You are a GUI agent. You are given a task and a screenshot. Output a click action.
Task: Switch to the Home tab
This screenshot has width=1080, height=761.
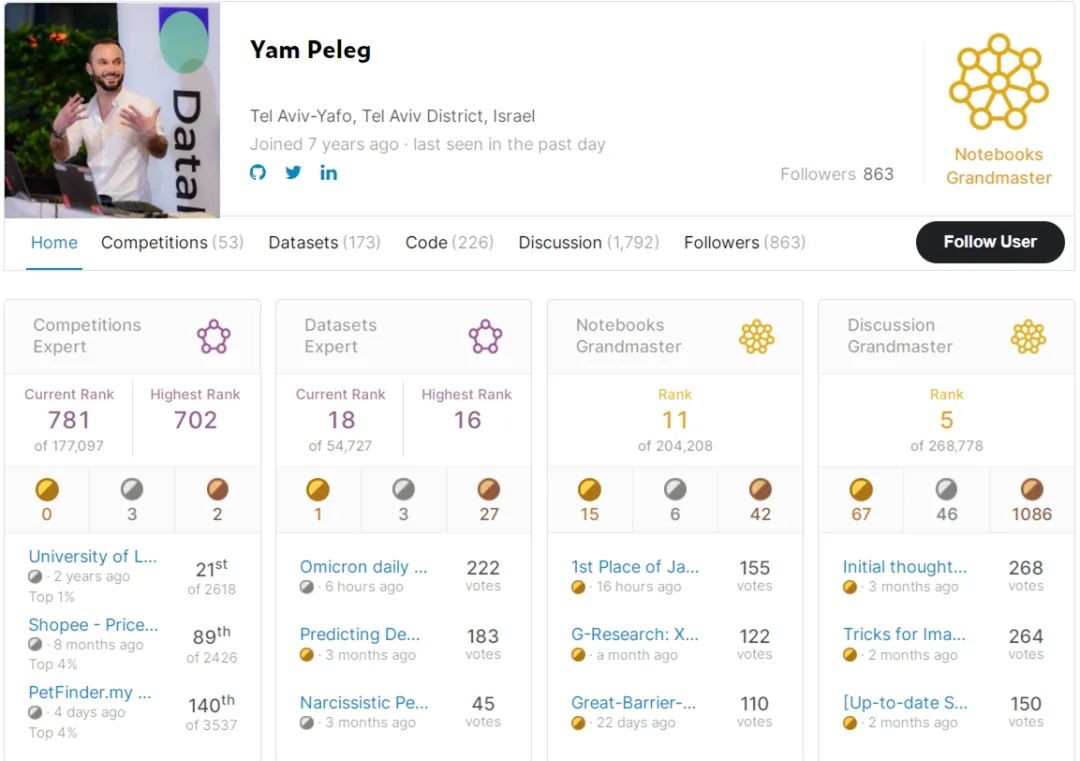pos(54,242)
